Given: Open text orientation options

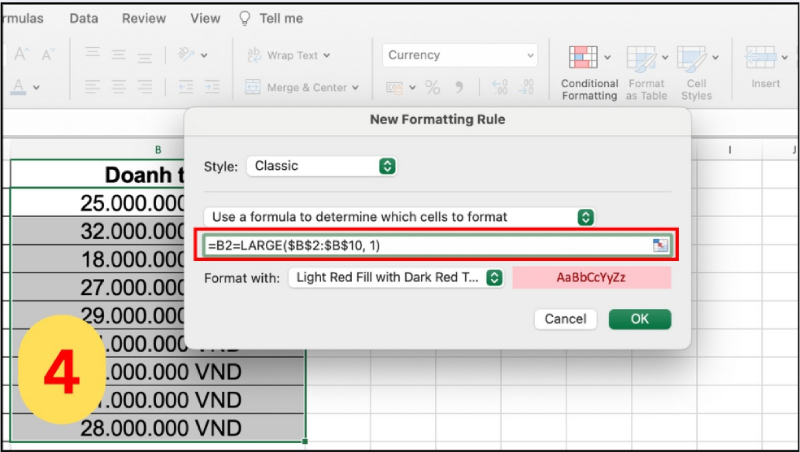Looking at the screenshot, I should (x=186, y=54).
